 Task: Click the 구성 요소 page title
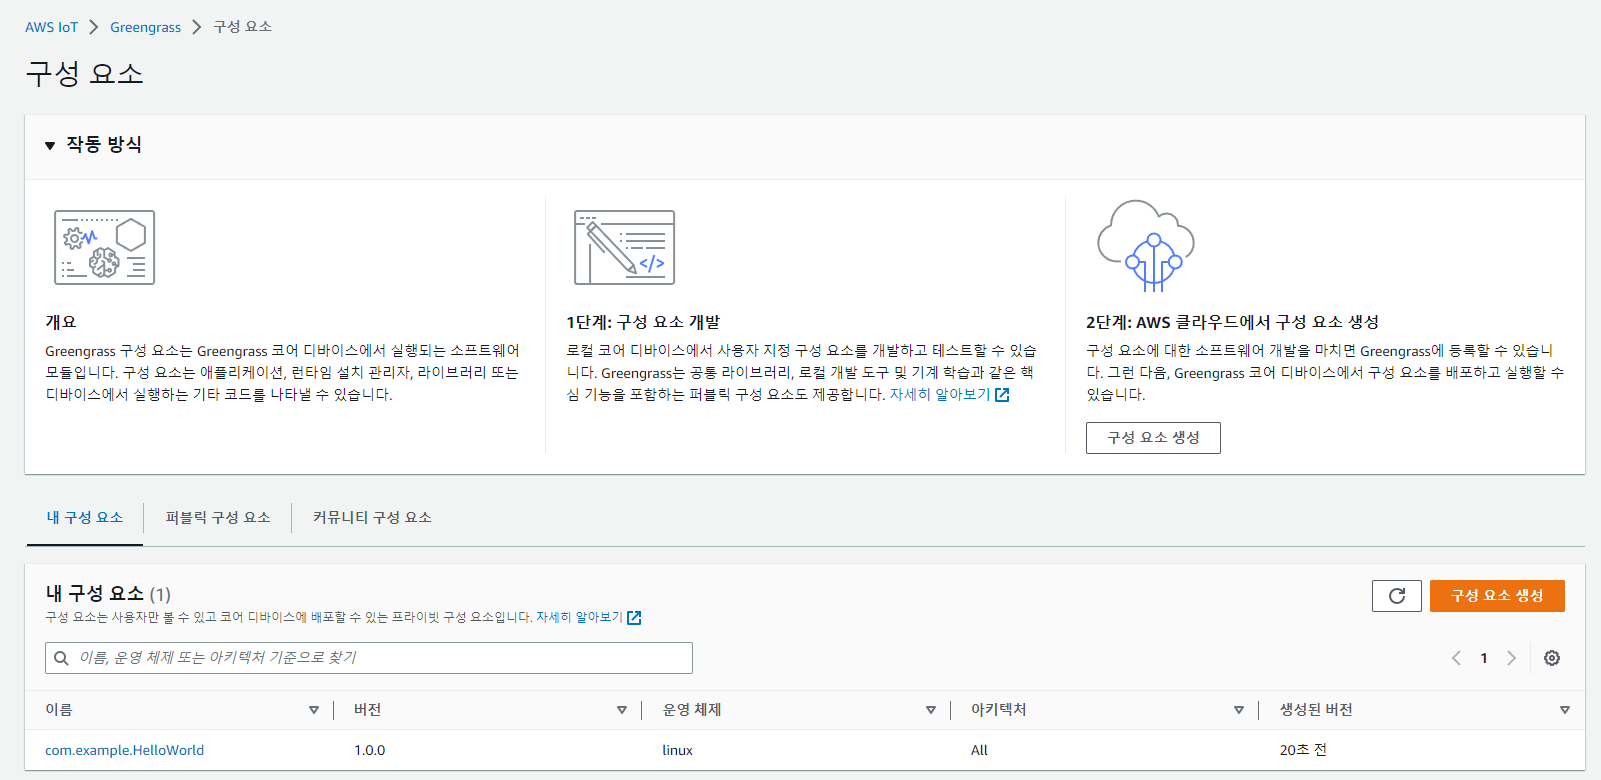(85, 74)
